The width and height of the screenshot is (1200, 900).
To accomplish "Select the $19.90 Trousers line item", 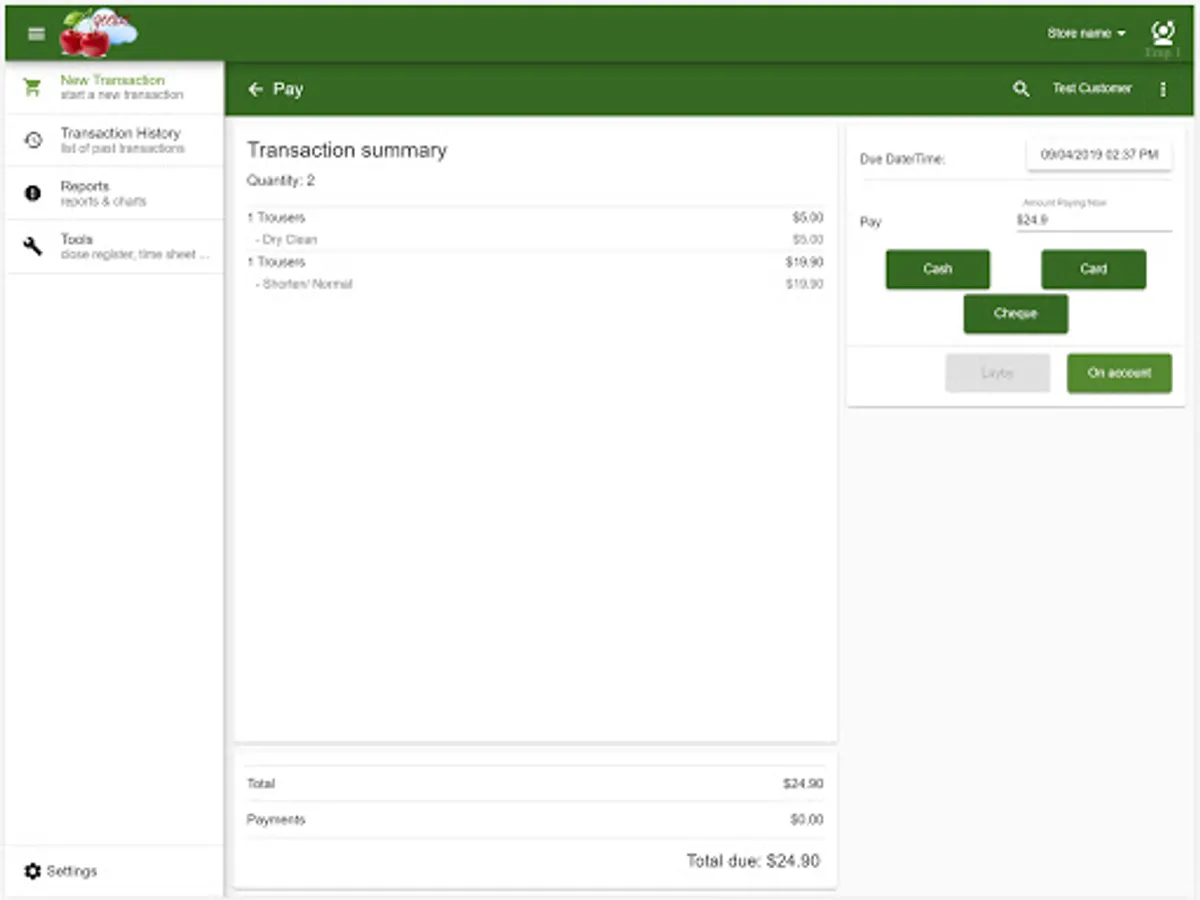I will (x=535, y=262).
